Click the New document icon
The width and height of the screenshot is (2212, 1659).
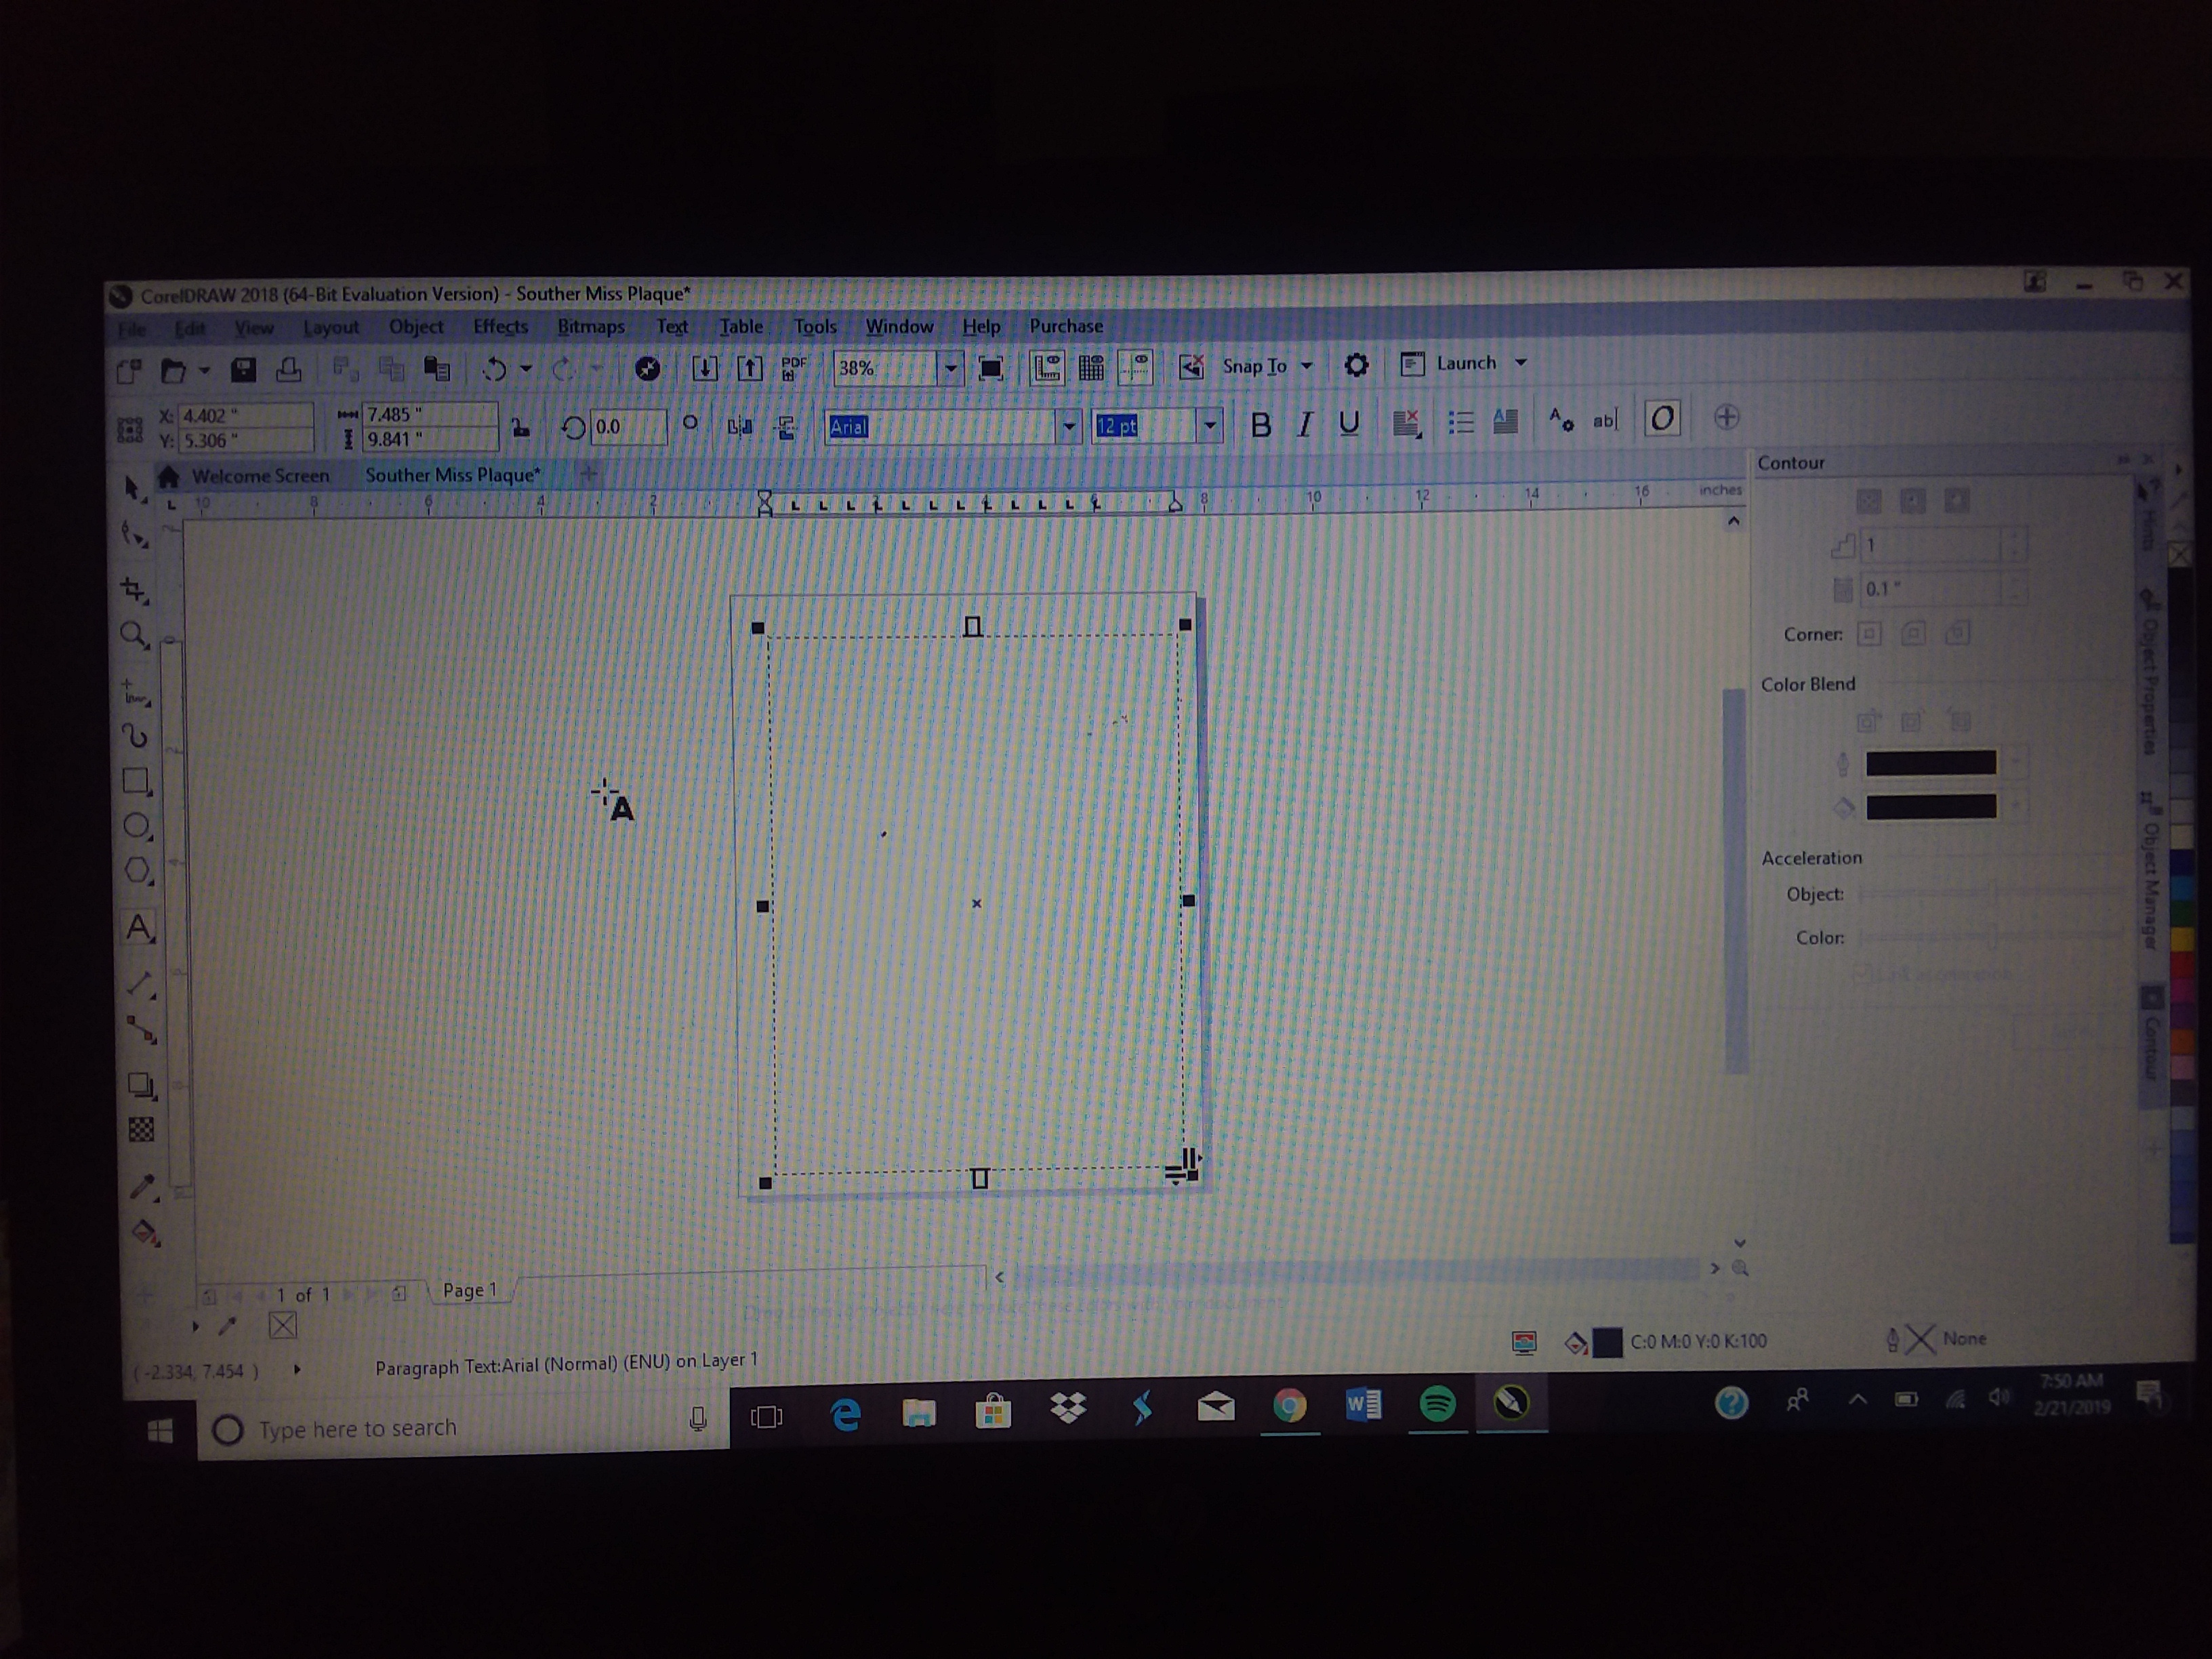click(x=129, y=372)
